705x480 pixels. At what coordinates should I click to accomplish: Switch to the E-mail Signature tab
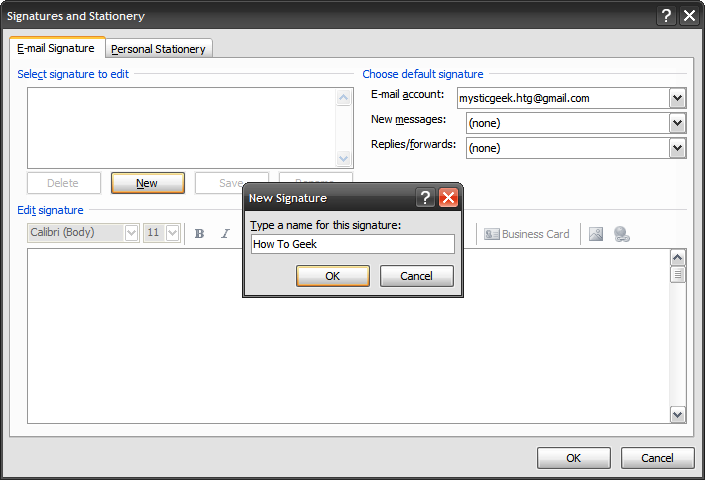click(x=57, y=48)
